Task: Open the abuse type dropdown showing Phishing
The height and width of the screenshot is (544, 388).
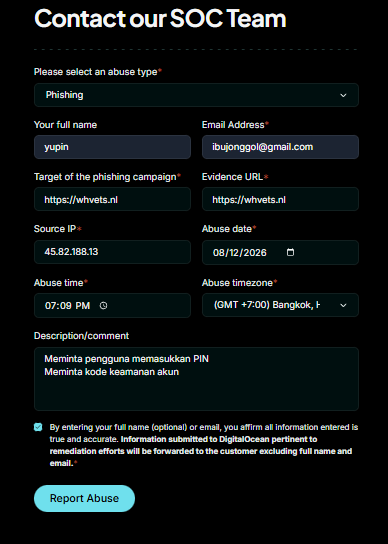Action: 196,95
